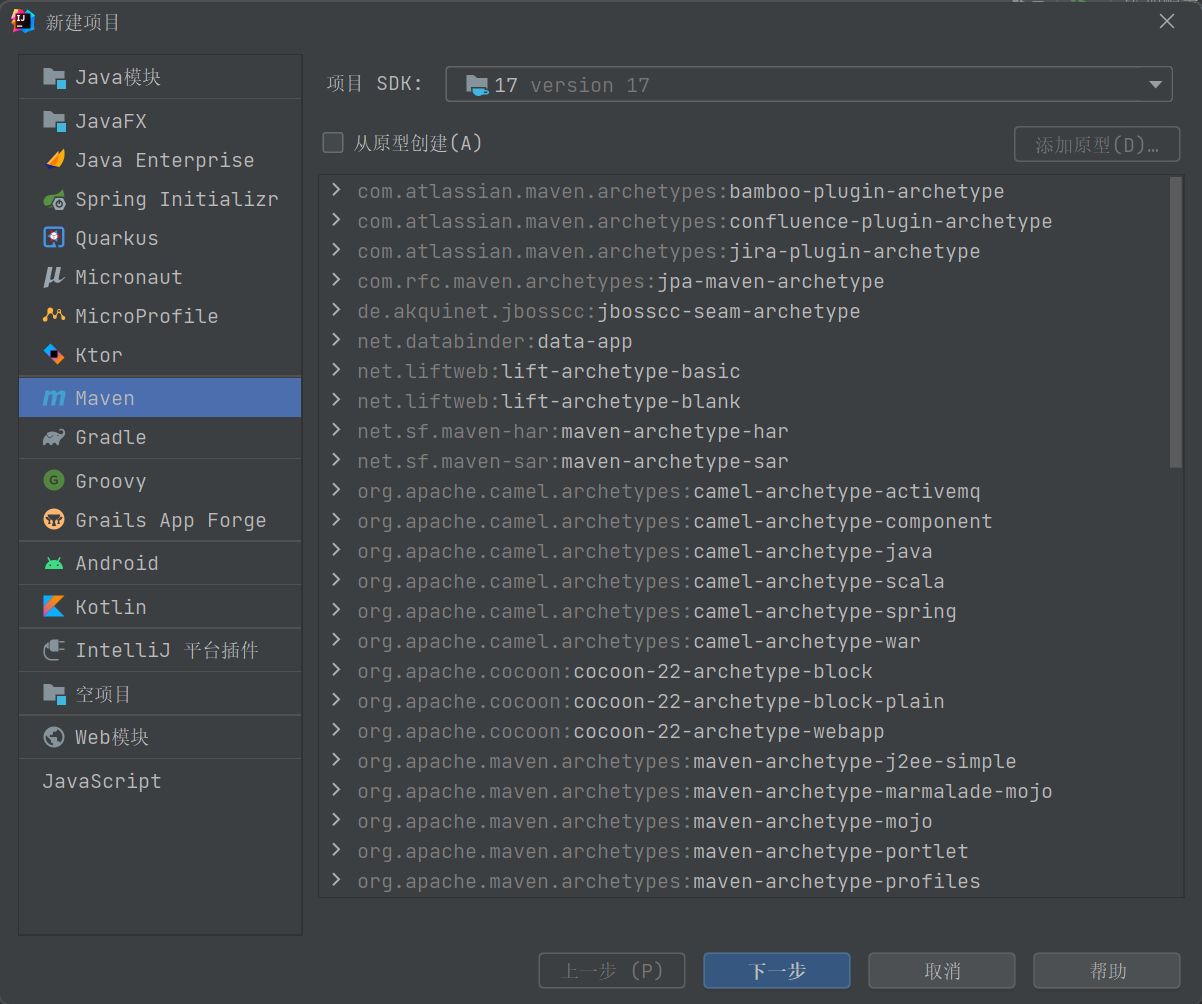Expand jbosscc-seam-archetype node
This screenshot has width=1202, height=1004.
coord(336,310)
